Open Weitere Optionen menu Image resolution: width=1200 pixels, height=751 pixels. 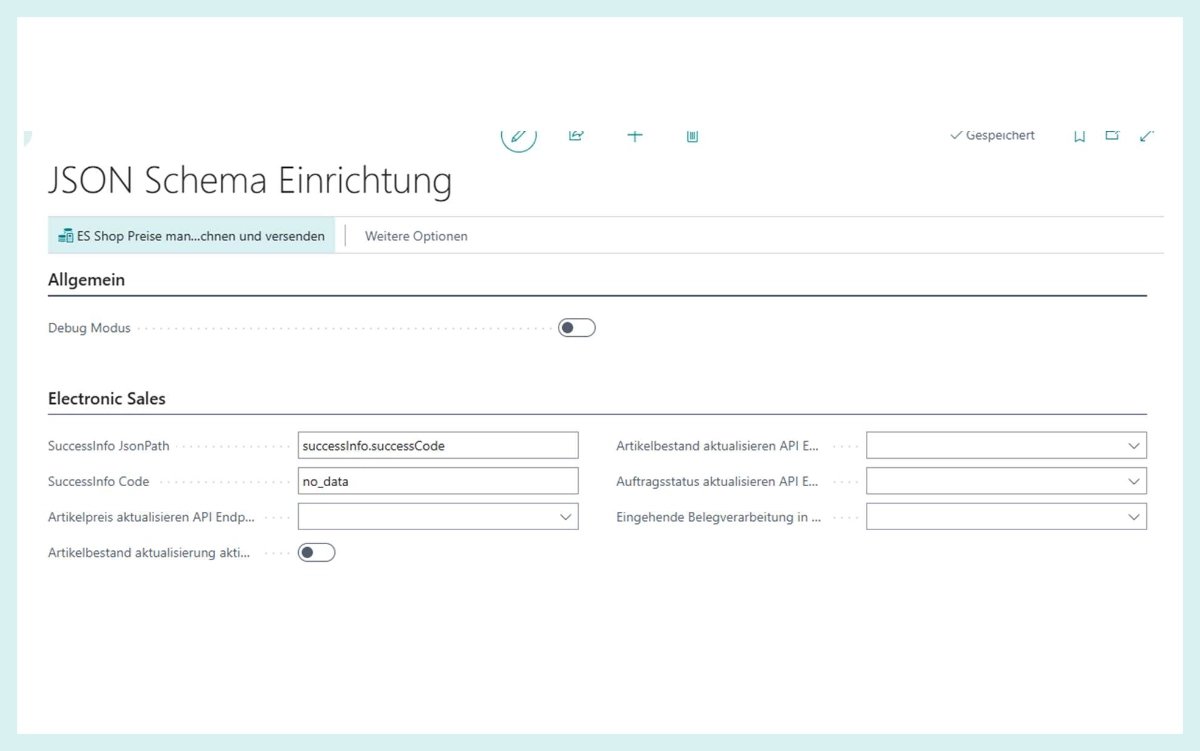[416, 236]
